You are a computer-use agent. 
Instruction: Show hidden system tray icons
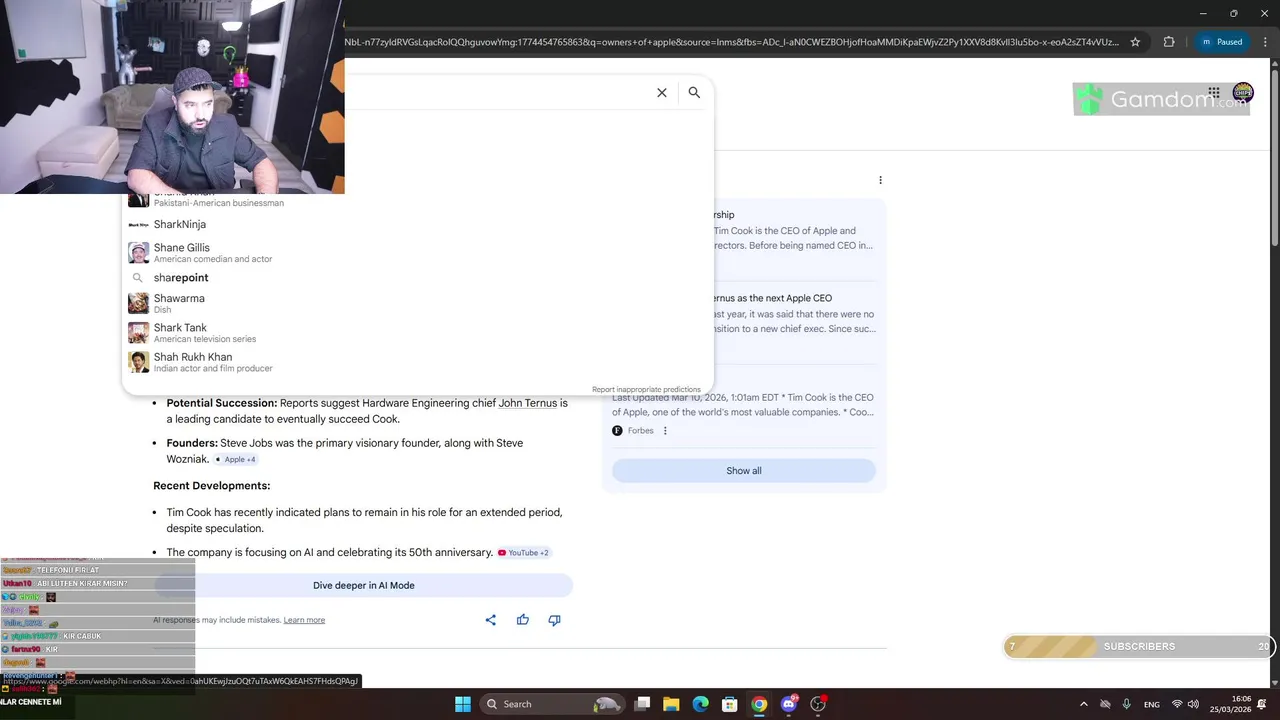1084,704
